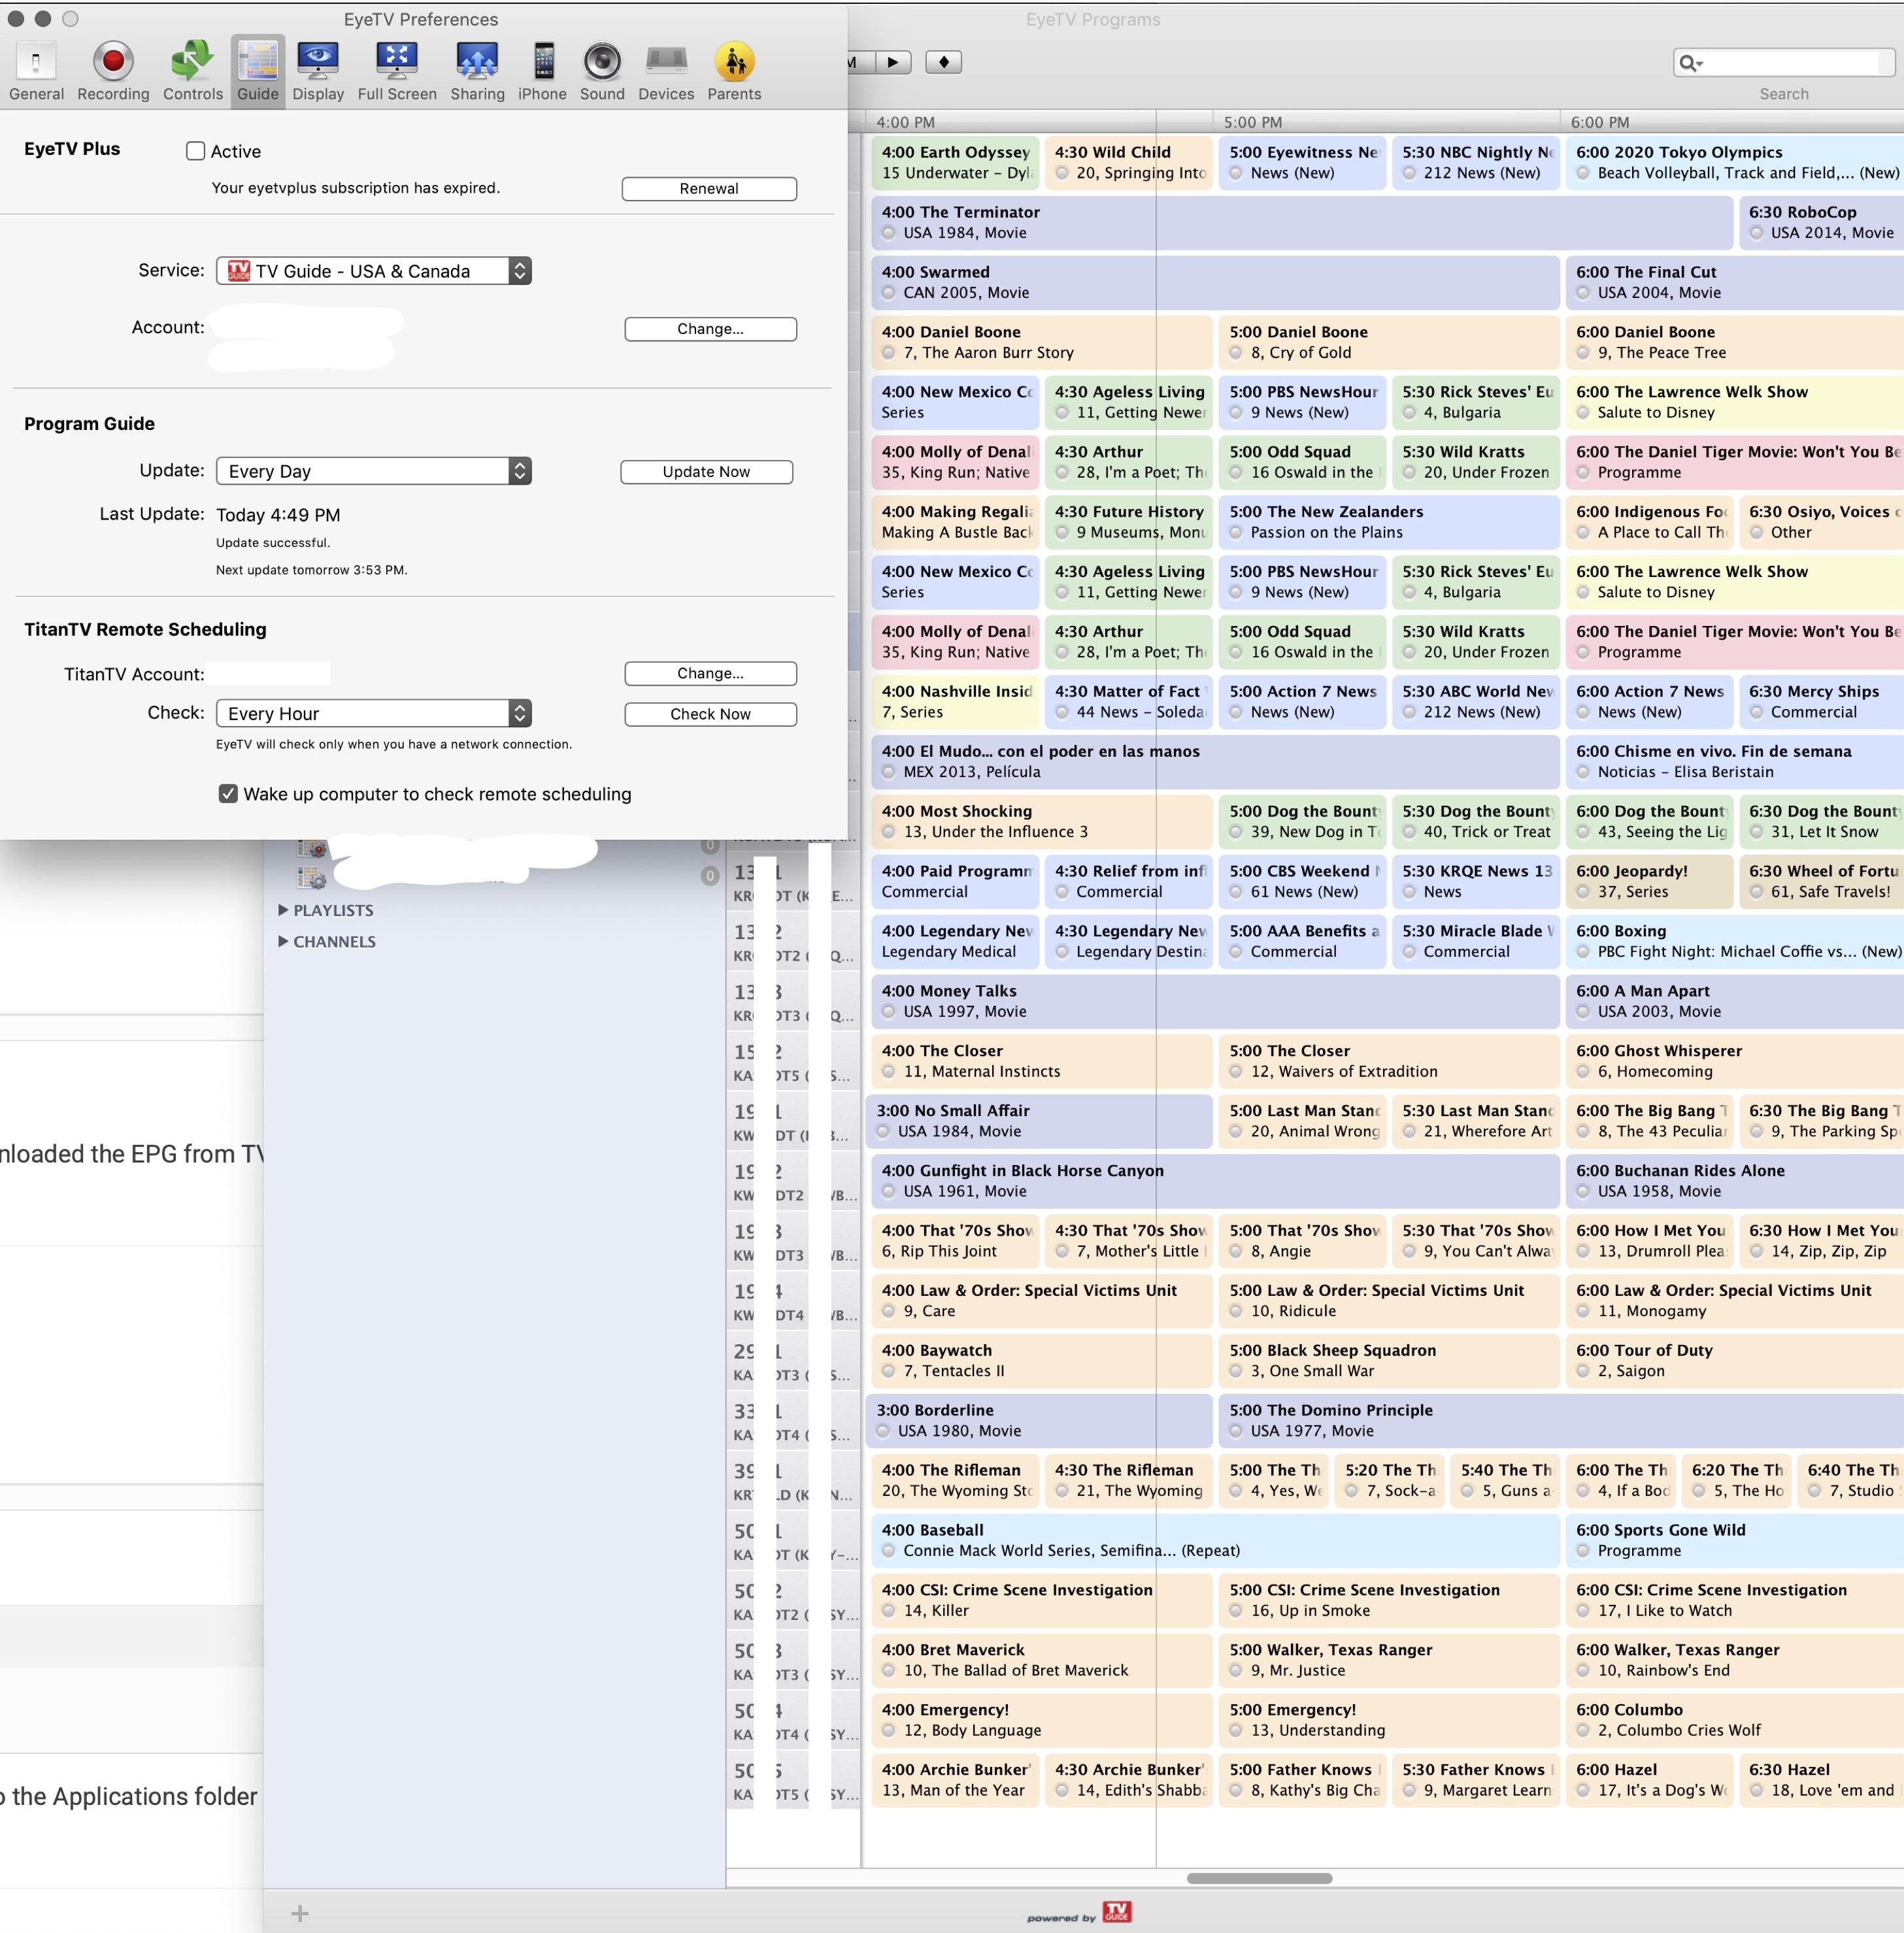The image size is (1904, 1933).
Task: Select 4:00 Earth Odyssey program
Action: (955, 163)
